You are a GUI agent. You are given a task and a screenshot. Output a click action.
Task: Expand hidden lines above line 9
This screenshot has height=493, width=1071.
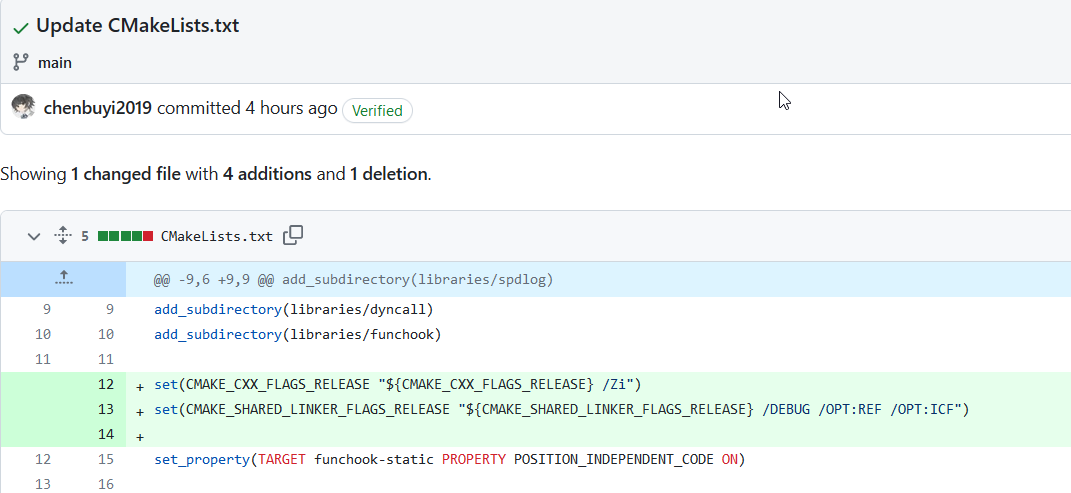pos(64,279)
